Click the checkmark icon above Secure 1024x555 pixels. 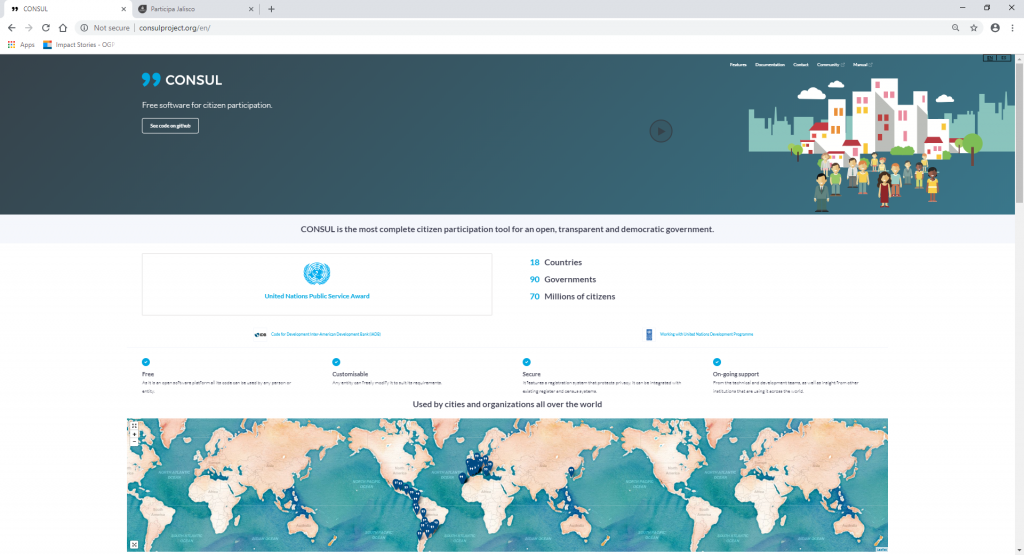pyautogui.click(x=526, y=362)
